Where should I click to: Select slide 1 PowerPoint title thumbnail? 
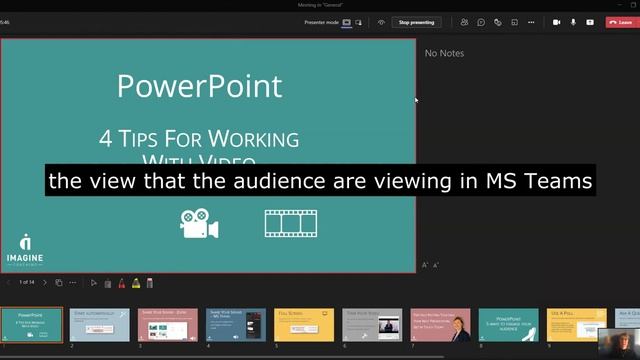pyautogui.click(x=32, y=325)
